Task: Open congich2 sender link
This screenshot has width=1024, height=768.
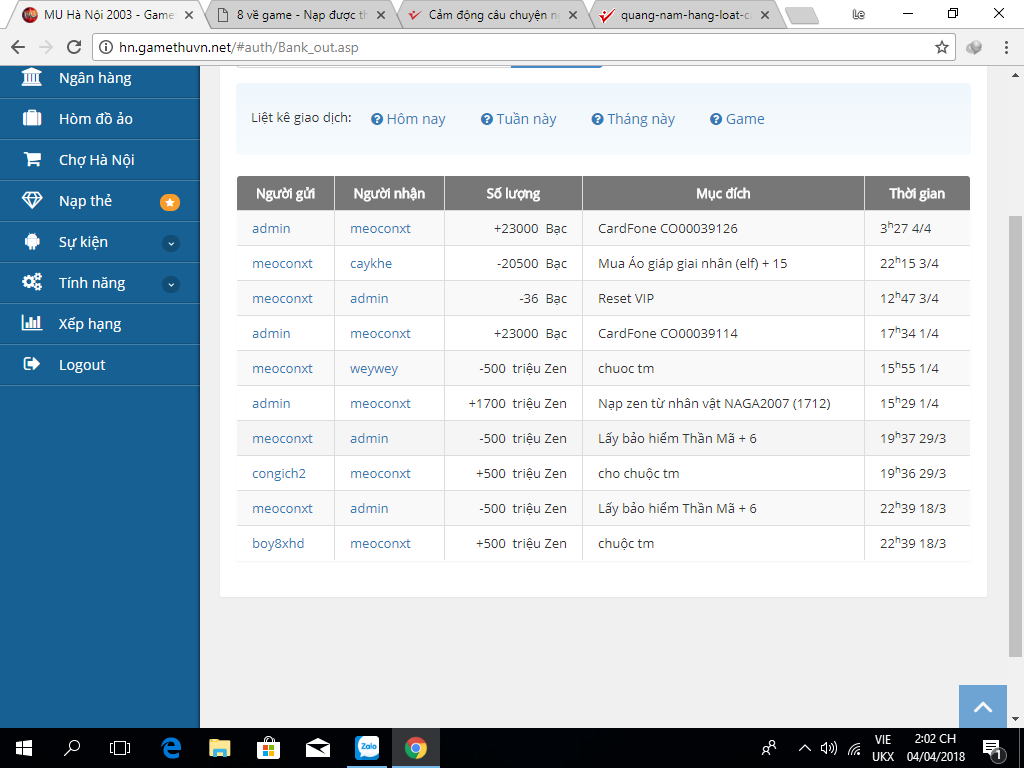Action: tap(279, 473)
